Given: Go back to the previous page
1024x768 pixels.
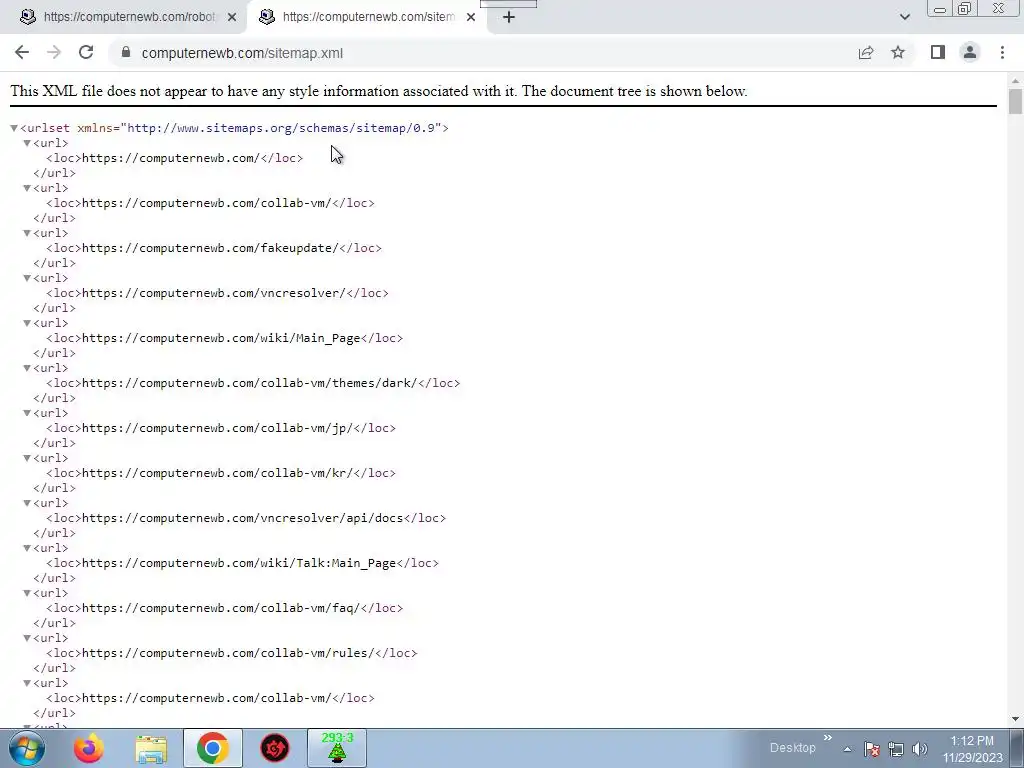Looking at the screenshot, I should [x=22, y=53].
